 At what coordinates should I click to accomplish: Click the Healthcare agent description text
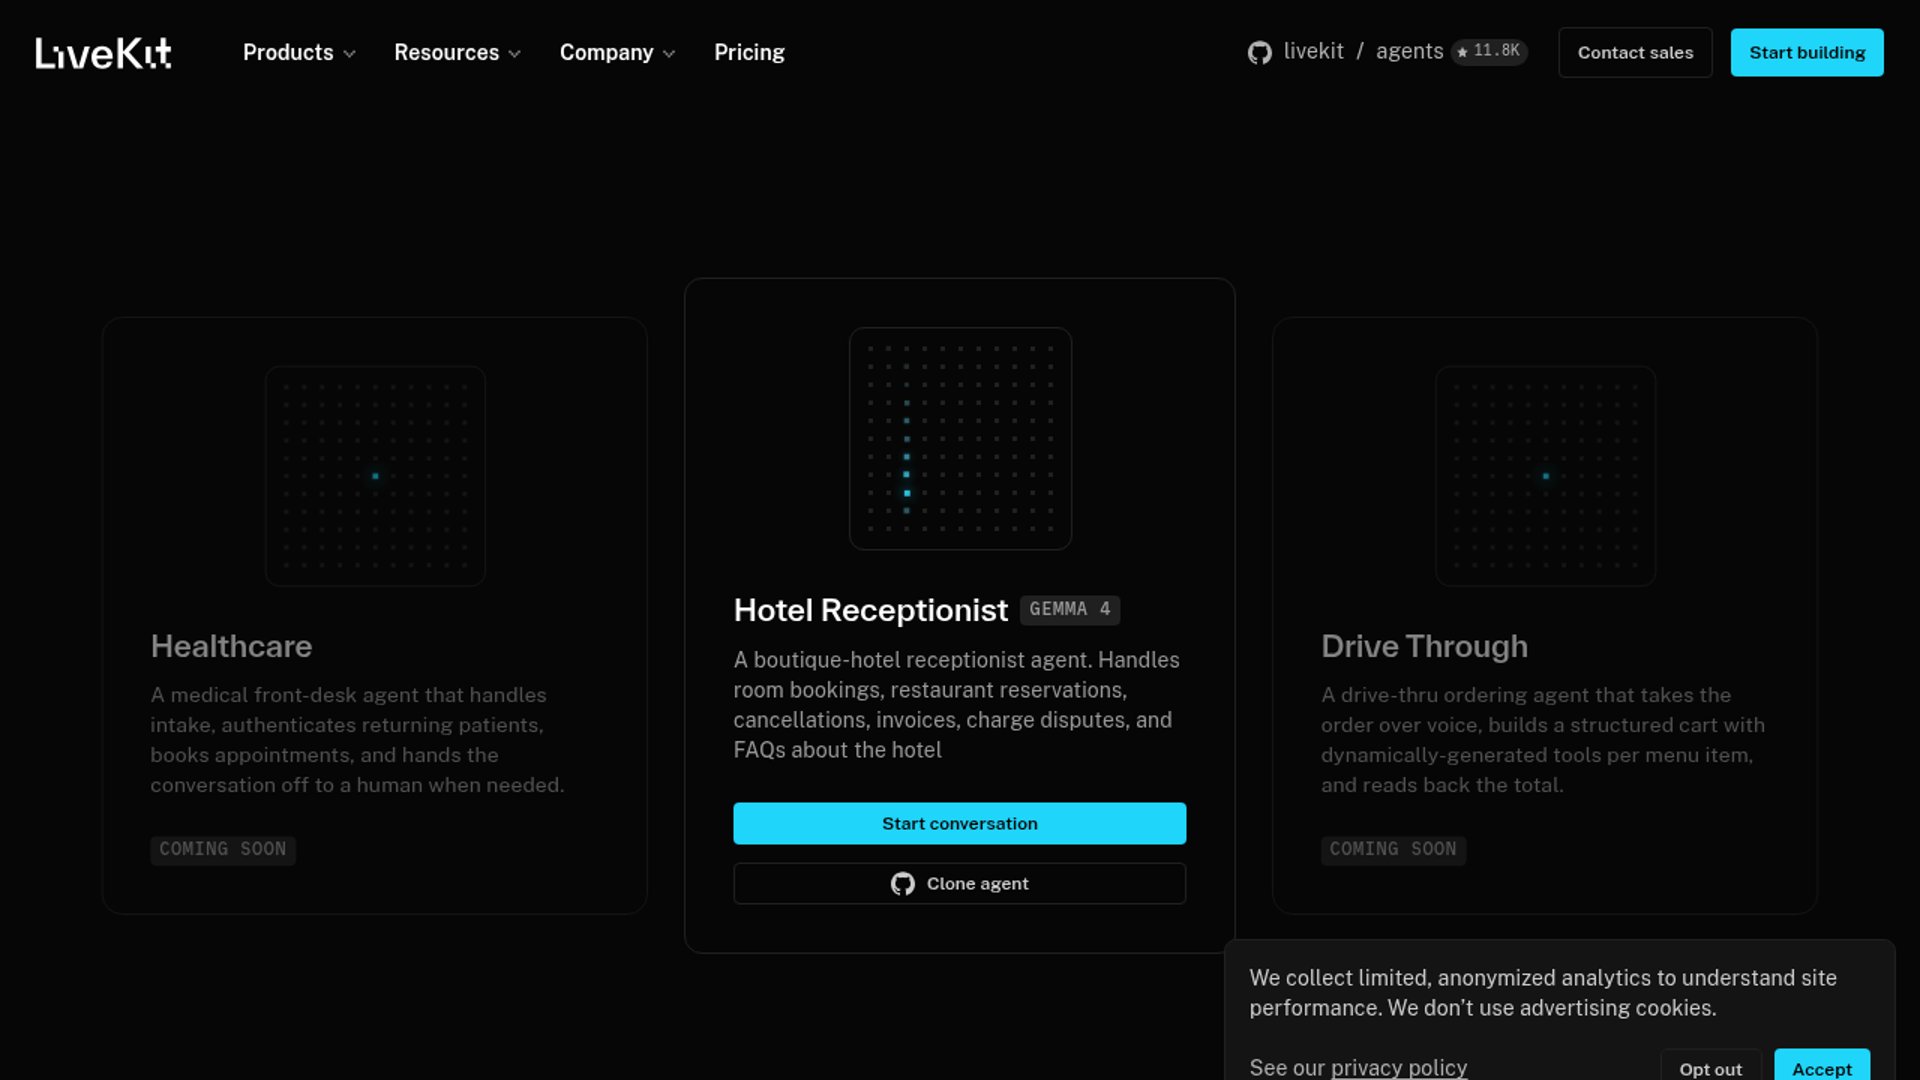358,740
